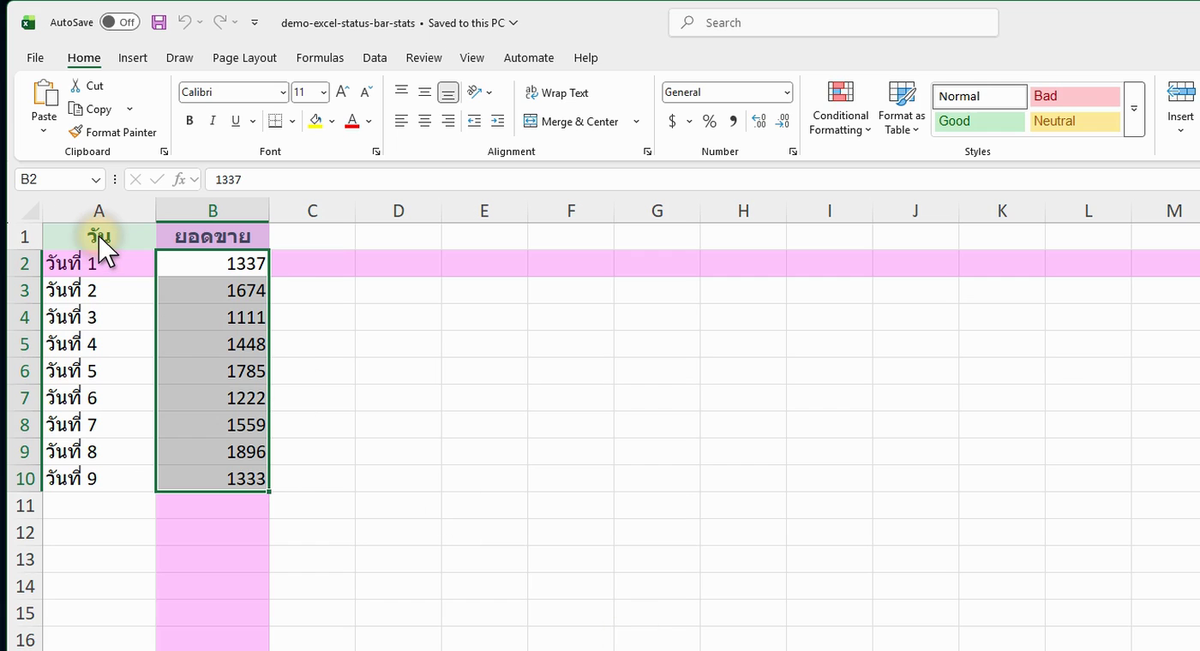Click the Align Left icon
The width and height of the screenshot is (1200, 651).
(401, 121)
